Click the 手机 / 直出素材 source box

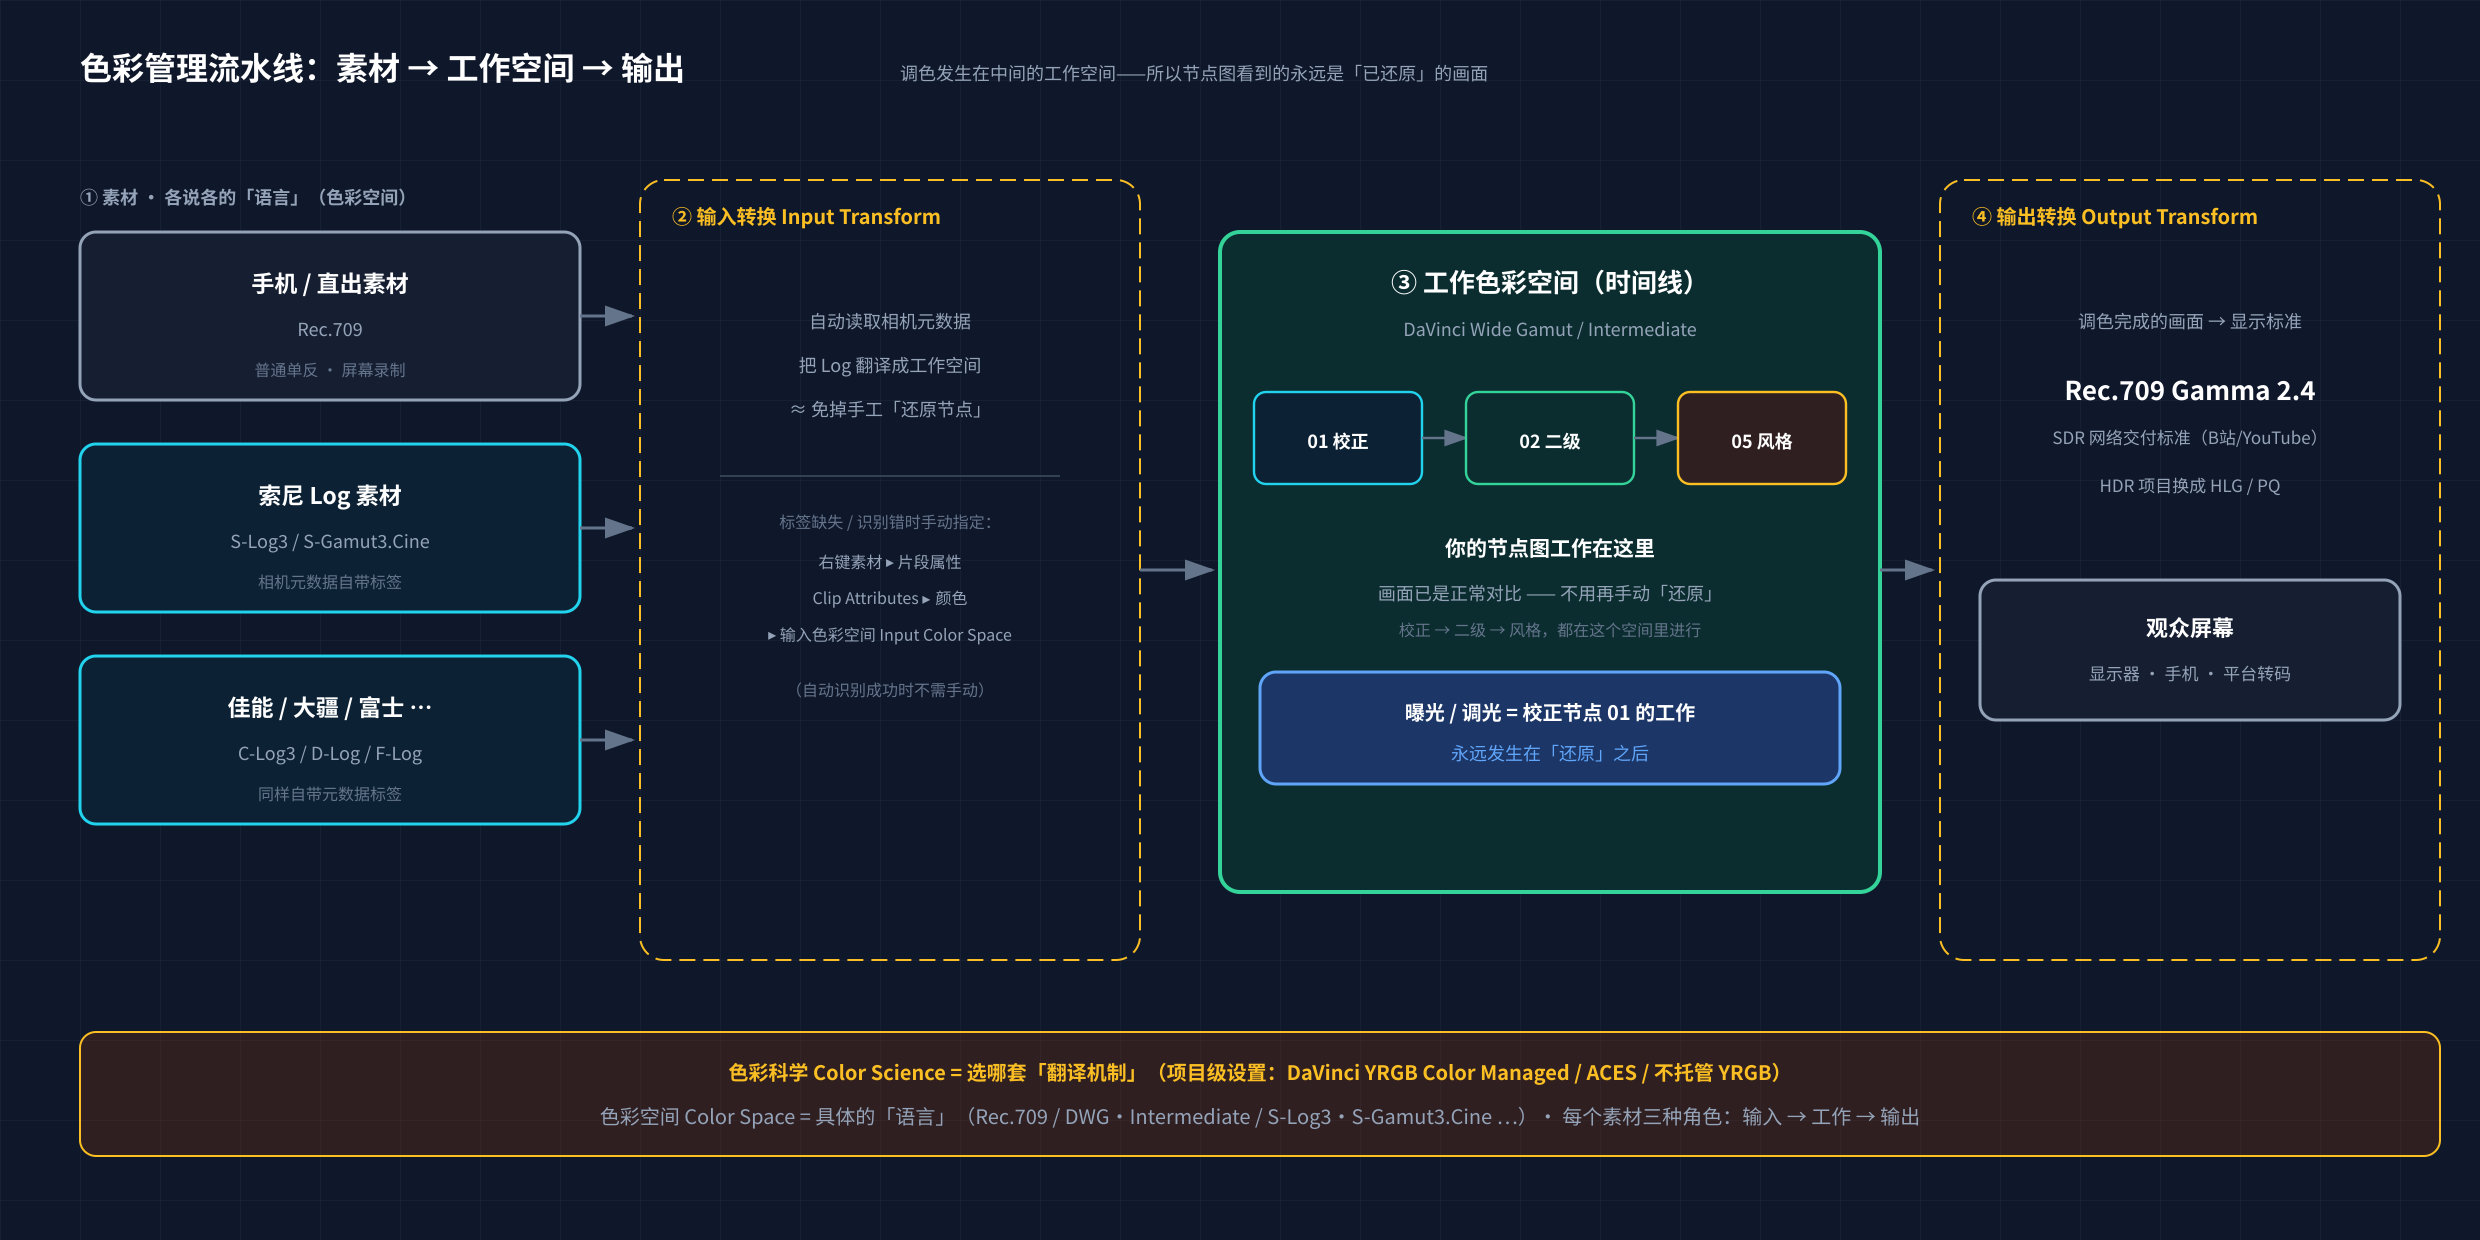tap(330, 316)
